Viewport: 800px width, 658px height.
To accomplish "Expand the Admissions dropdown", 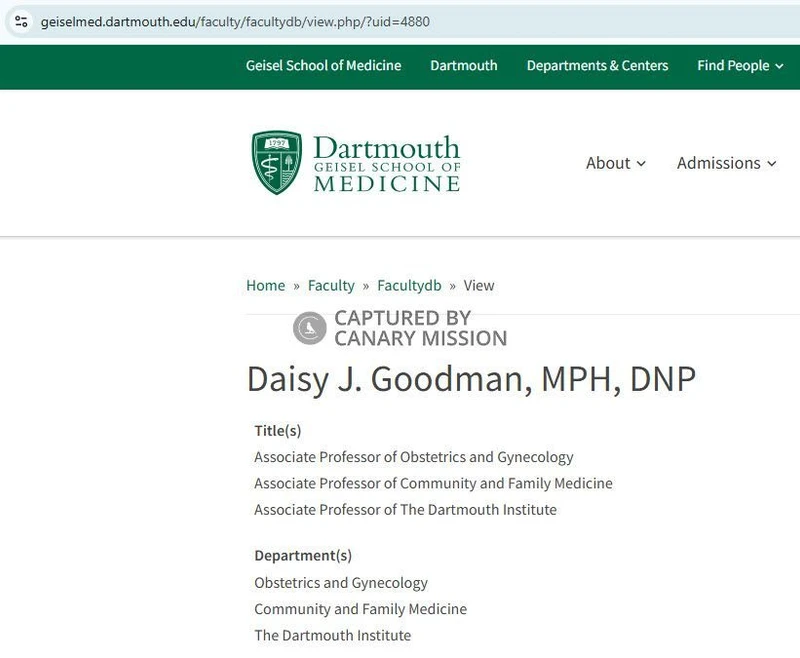I will (720, 163).
